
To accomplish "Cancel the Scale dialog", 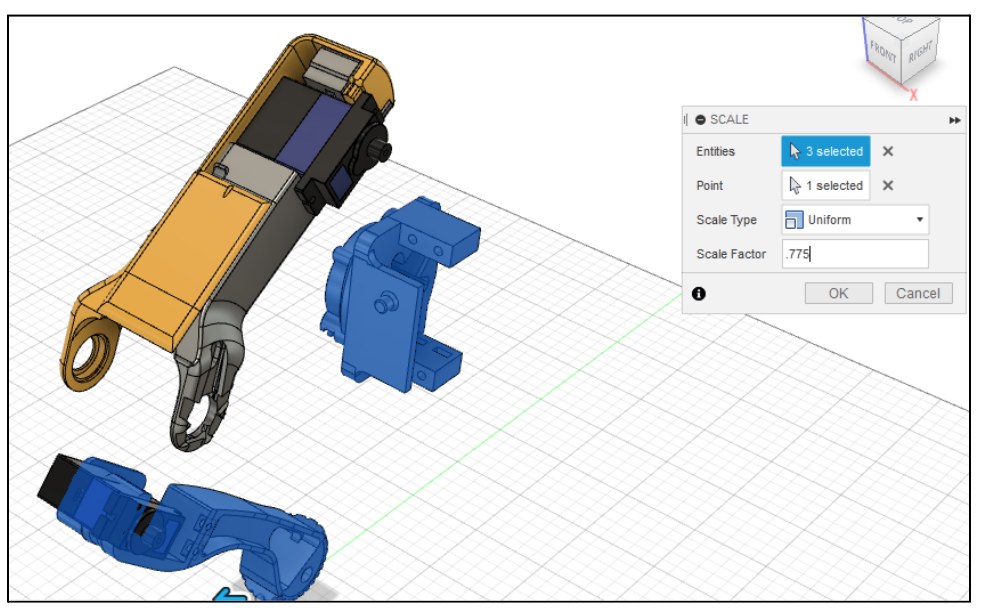I will point(918,293).
